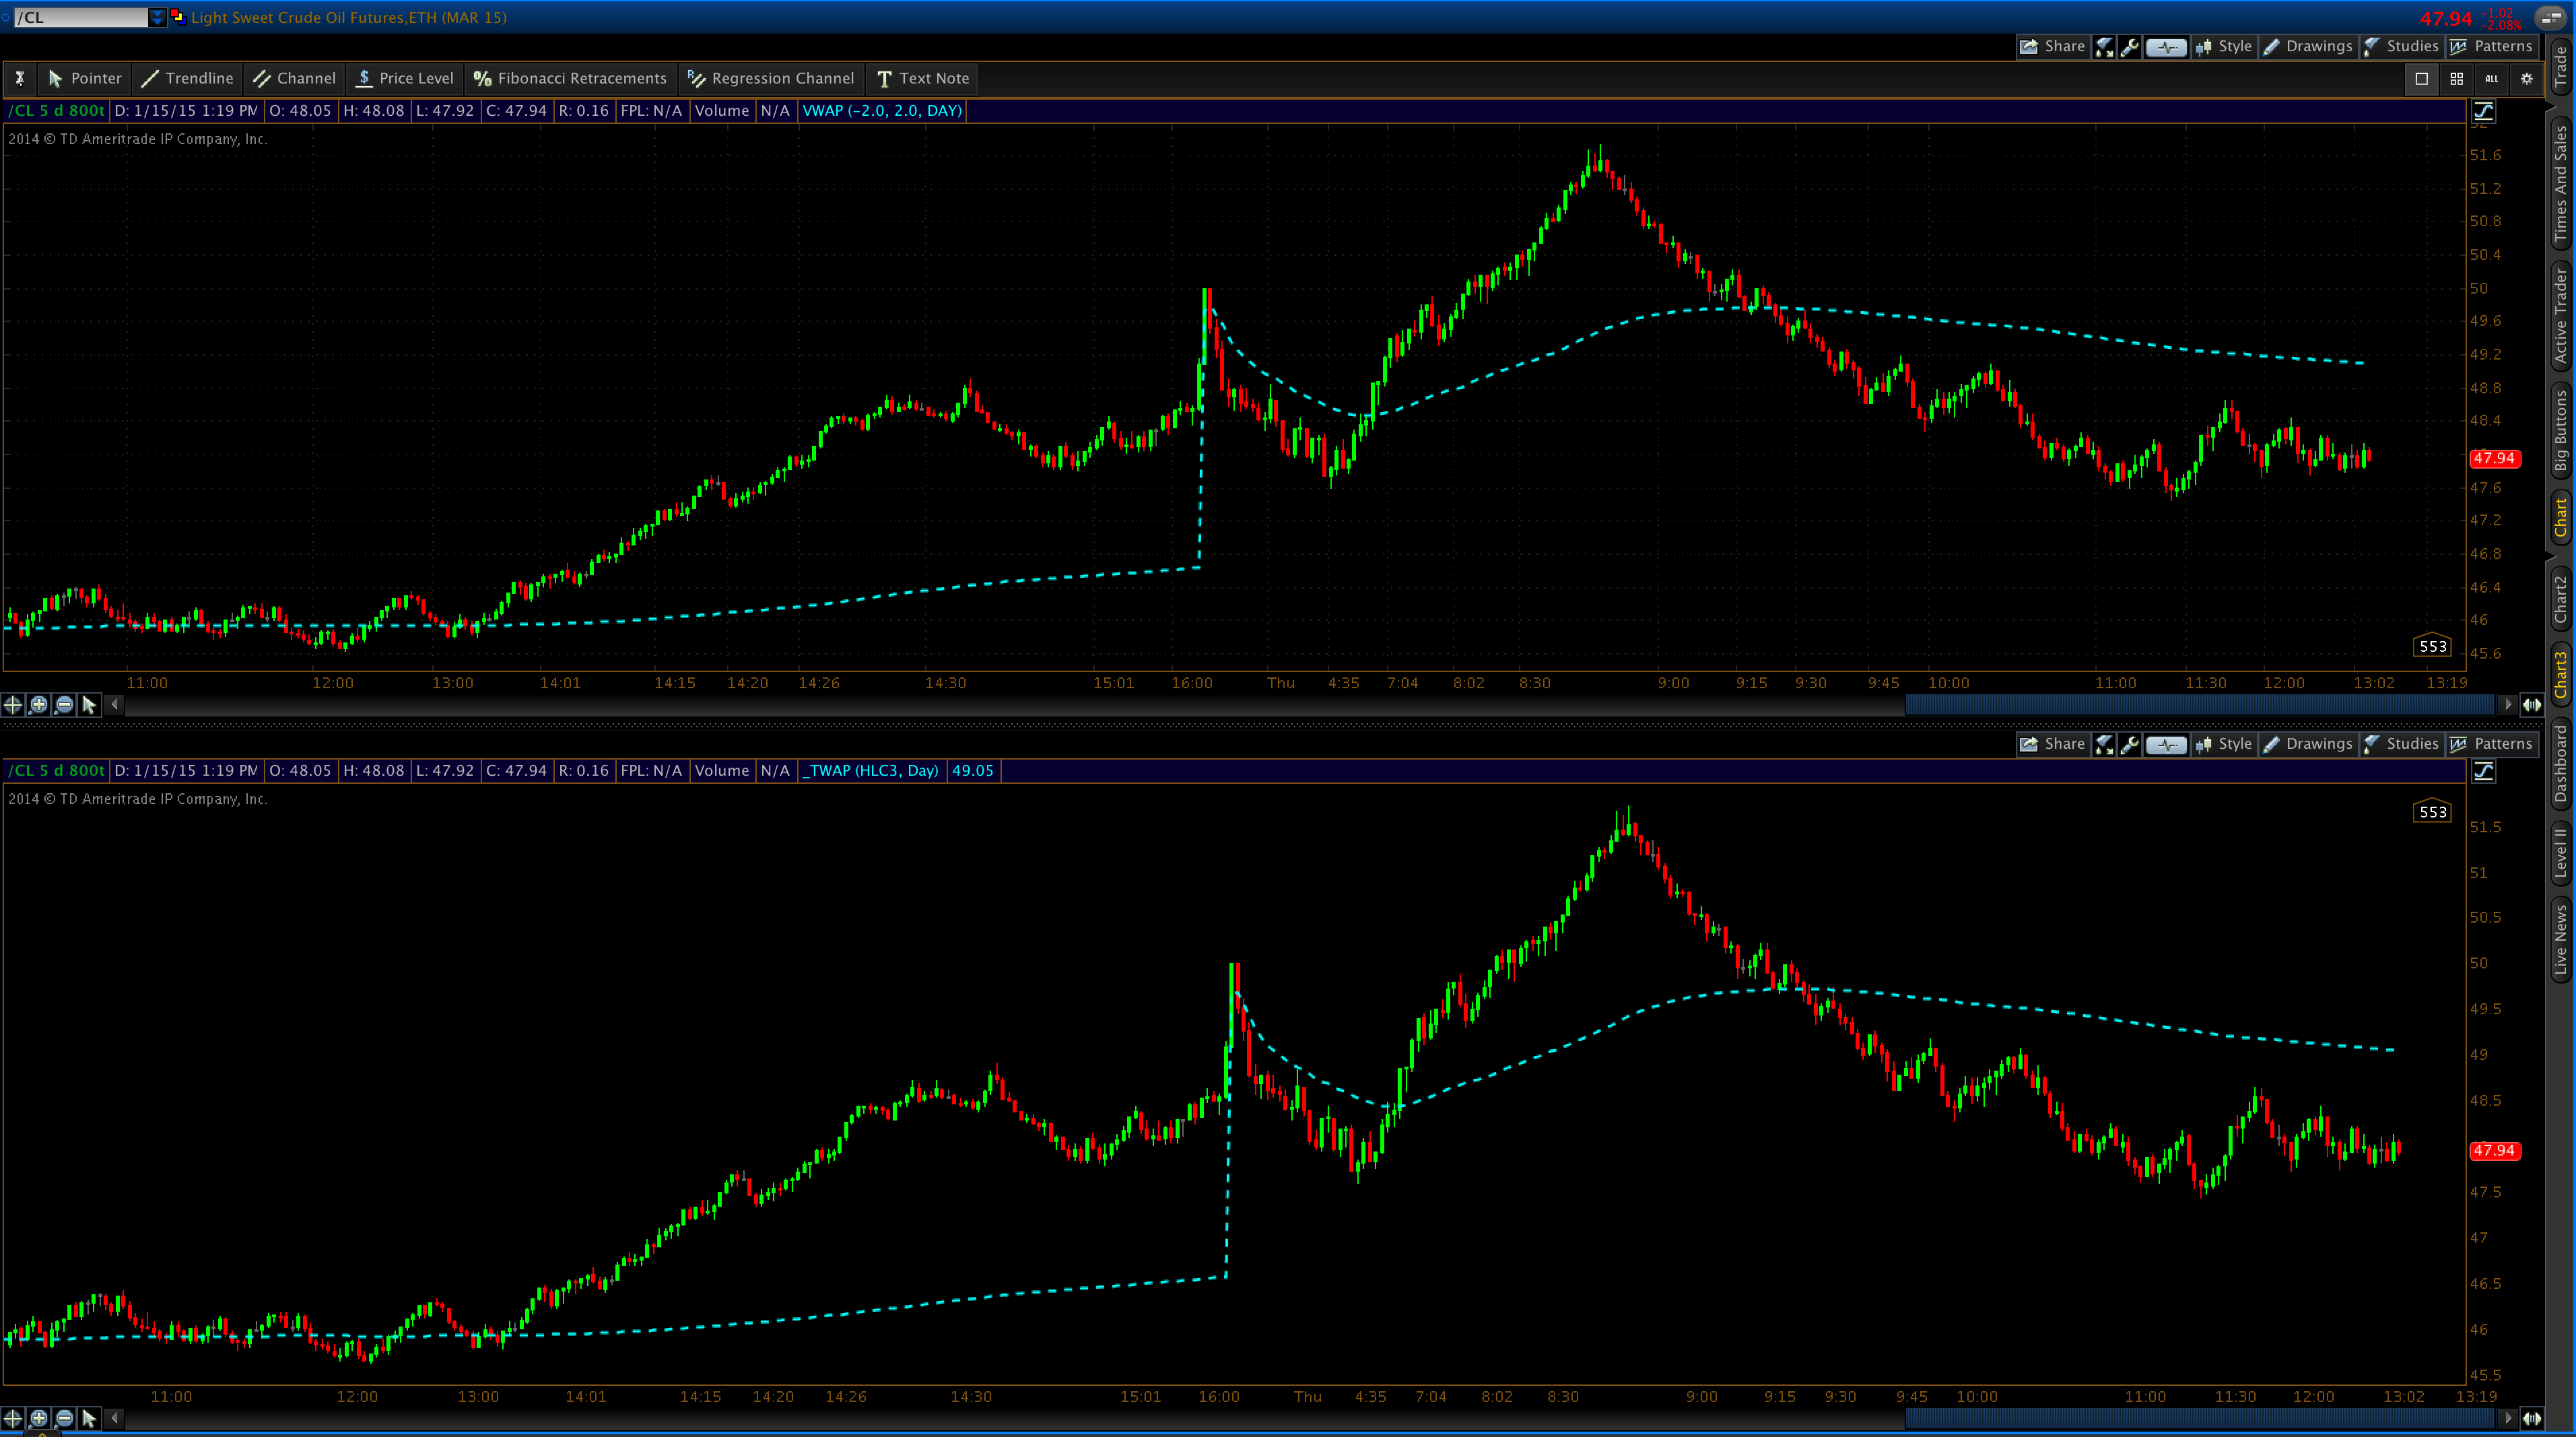Click the expand-axis arrows icon right of upper scrollbar
The width and height of the screenshot is (2576, 1437).
pos(2531,705)
